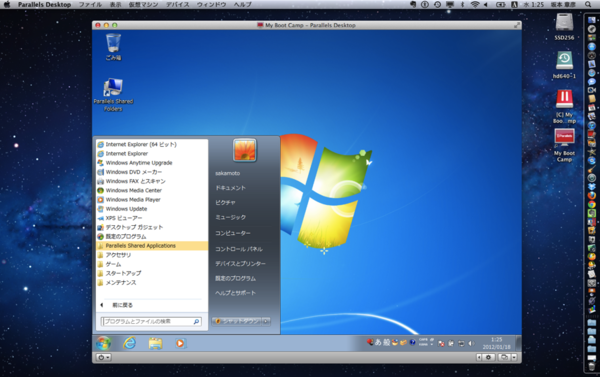The image size is (600, 377).
Task: Click the Evernote elephant menu bar icon
Action: click(x=413, y=5)
